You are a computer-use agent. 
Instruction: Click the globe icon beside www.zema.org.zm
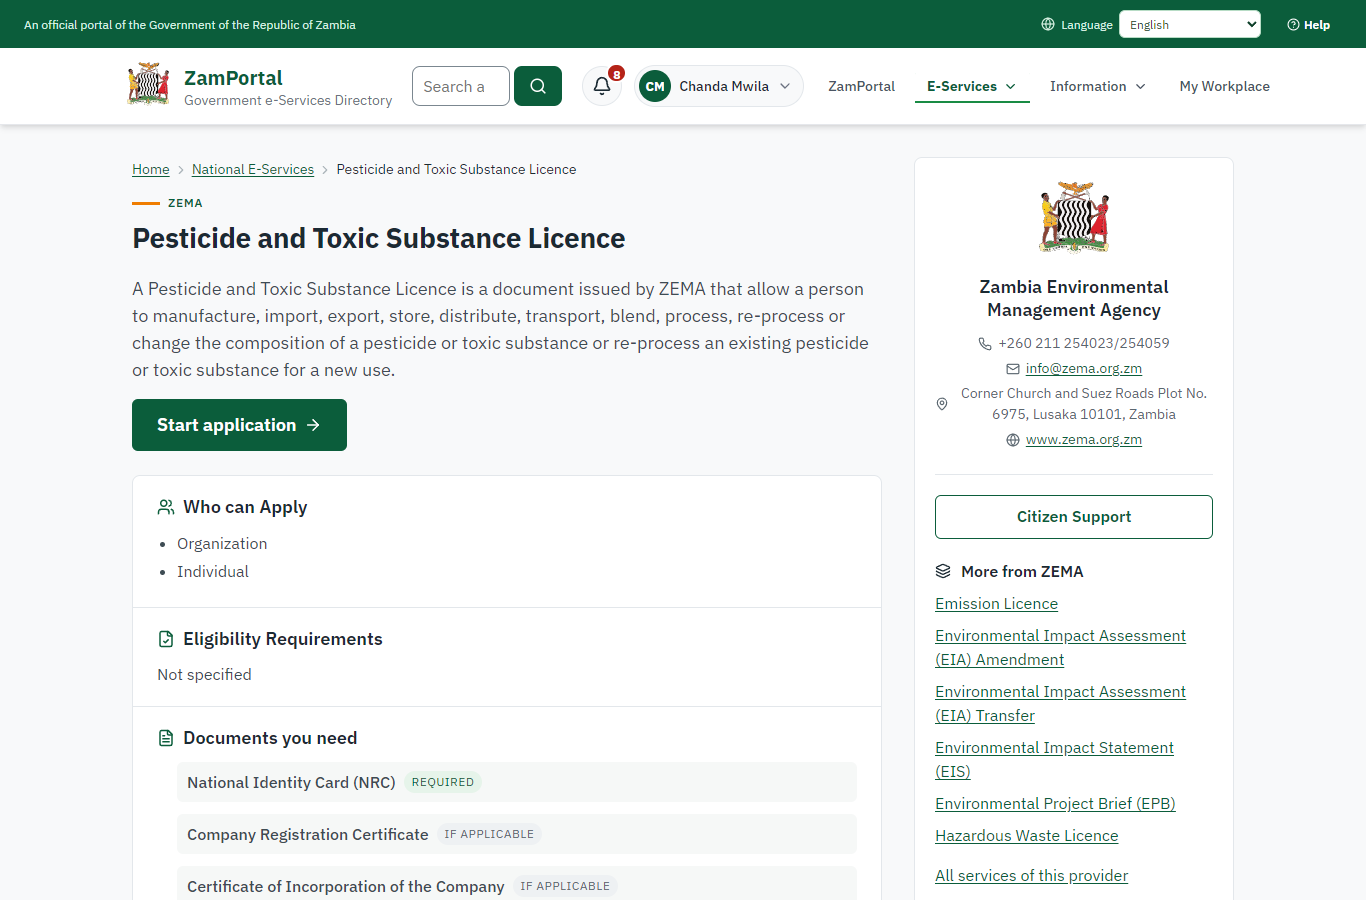tap(1013, 440)
